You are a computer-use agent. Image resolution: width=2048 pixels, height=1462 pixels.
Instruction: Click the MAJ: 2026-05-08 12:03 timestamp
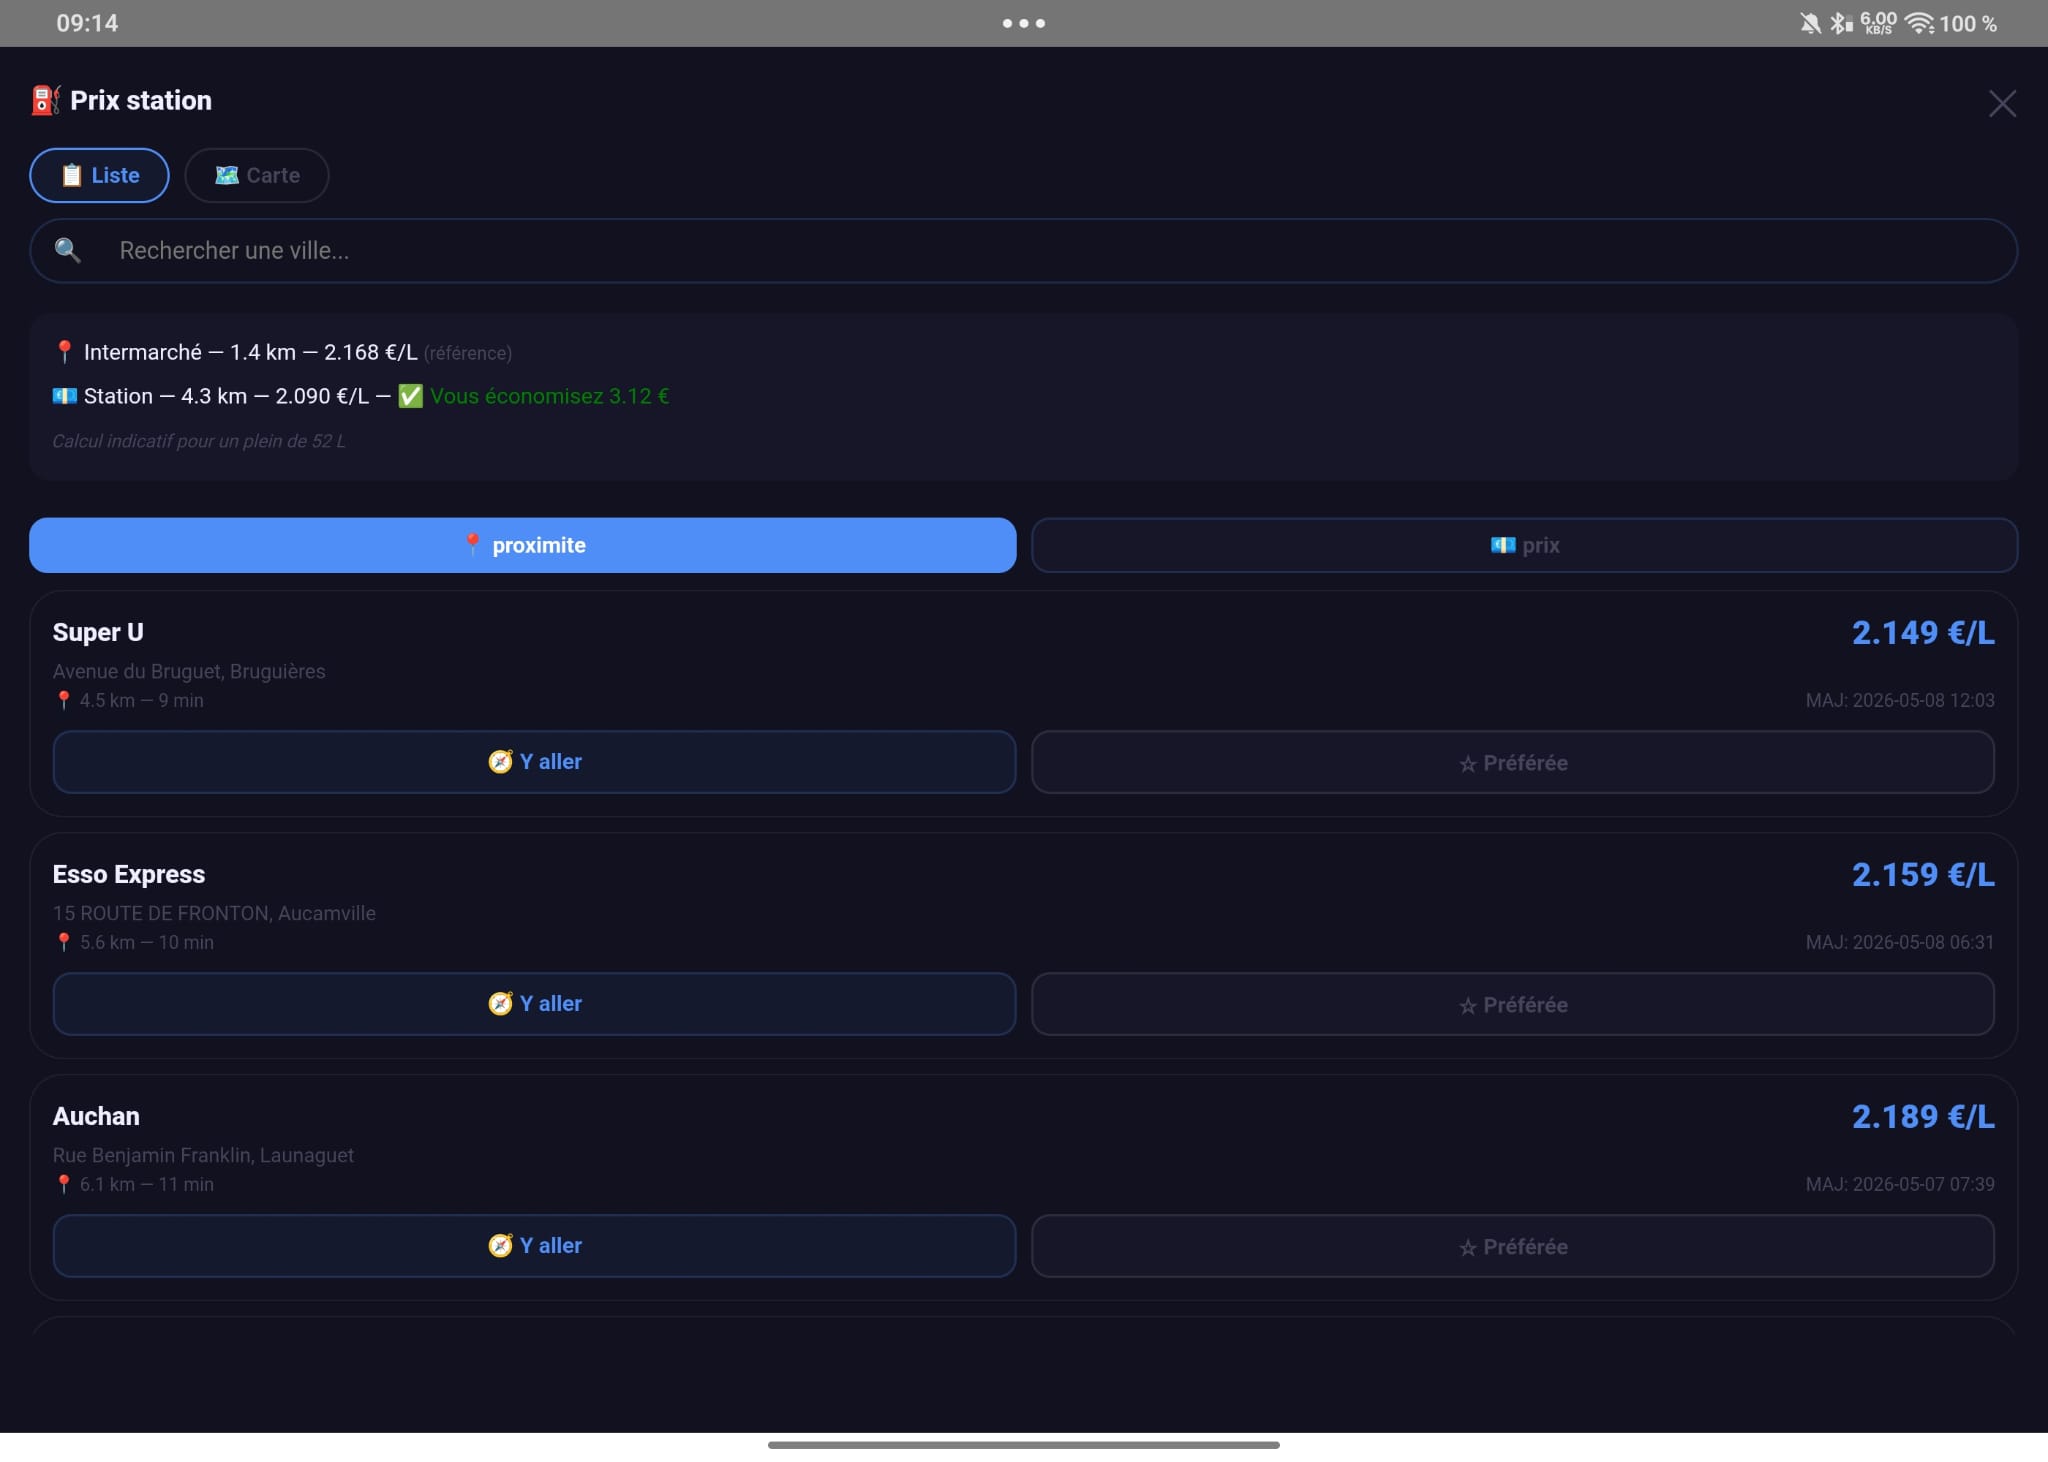point(1900,700)
